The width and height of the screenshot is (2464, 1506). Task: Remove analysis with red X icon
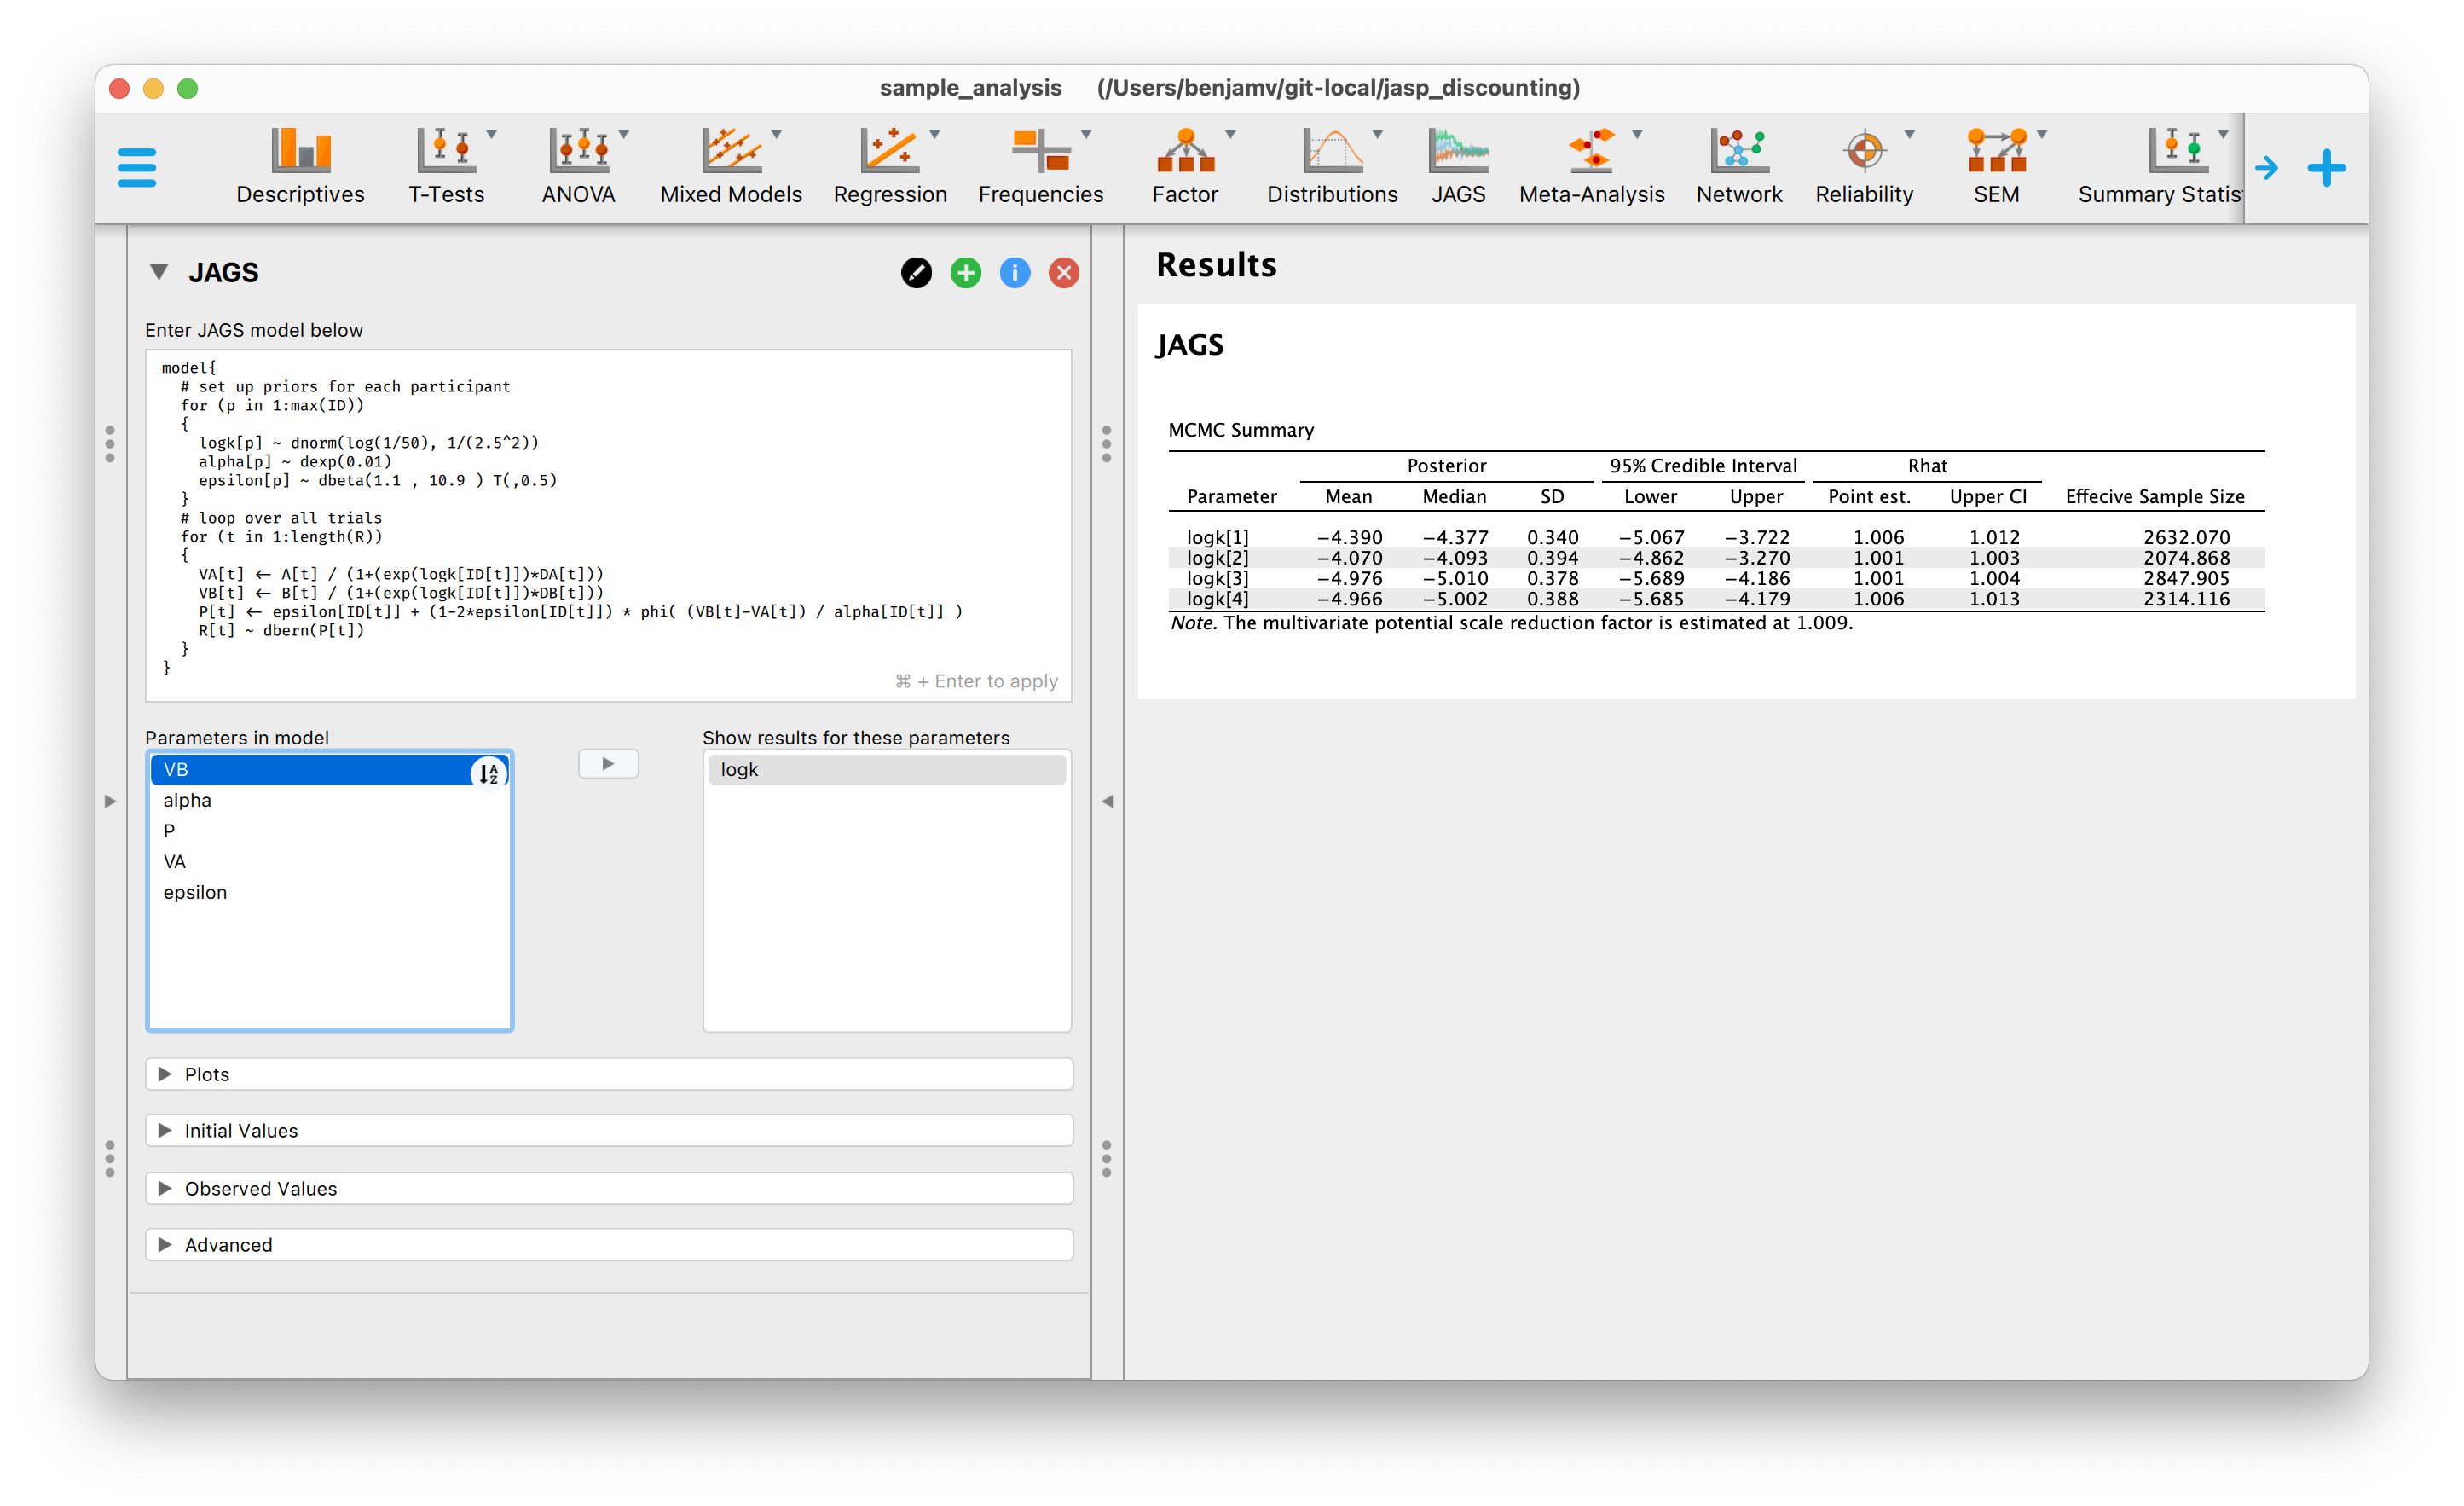(1063, 273)
